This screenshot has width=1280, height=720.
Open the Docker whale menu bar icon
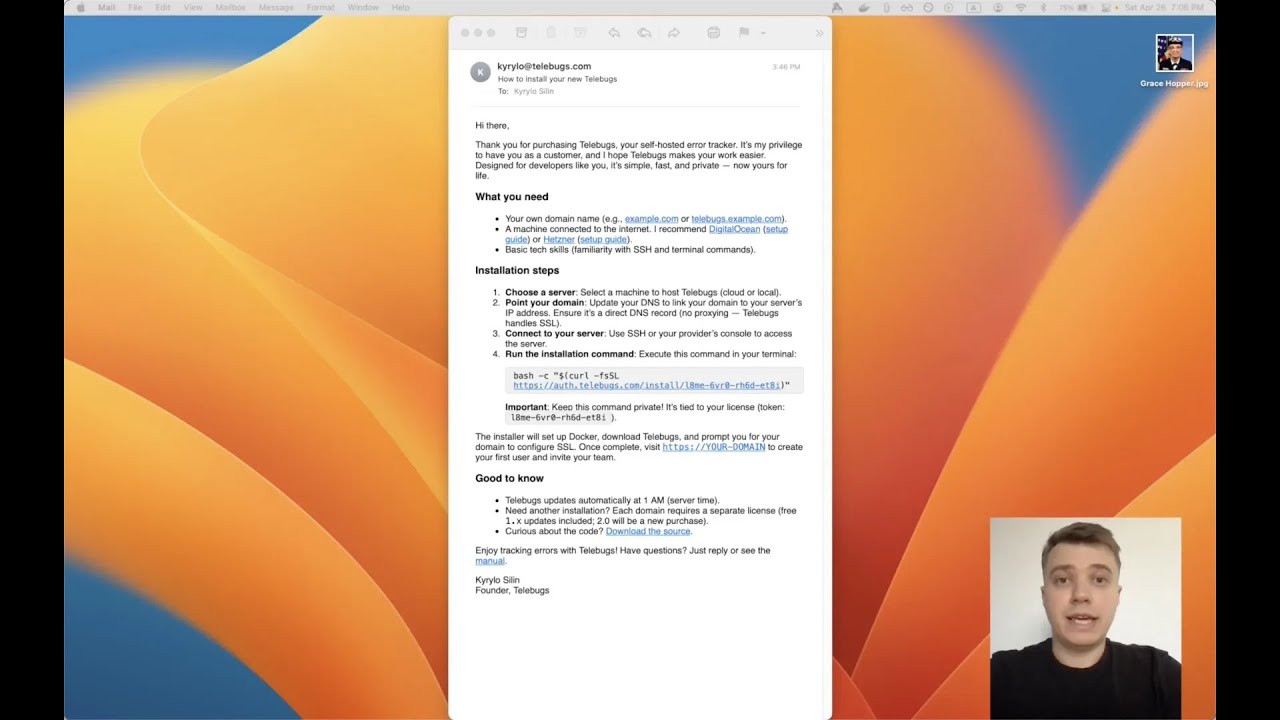(864, 7)
